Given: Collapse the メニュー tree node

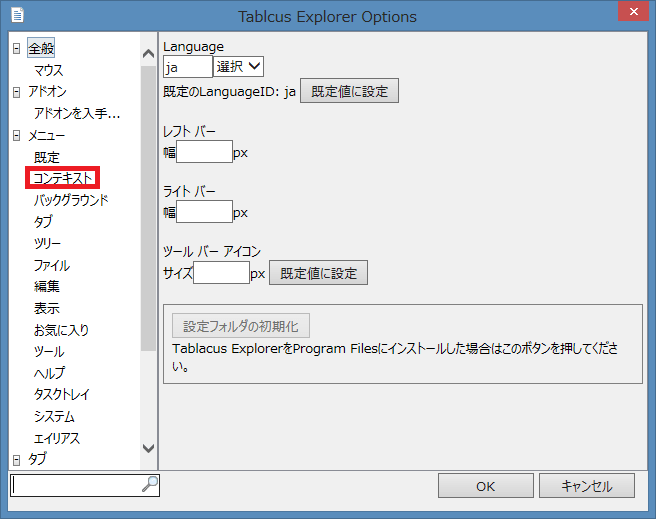Looking at the screenshot, I should click(16, 135).
